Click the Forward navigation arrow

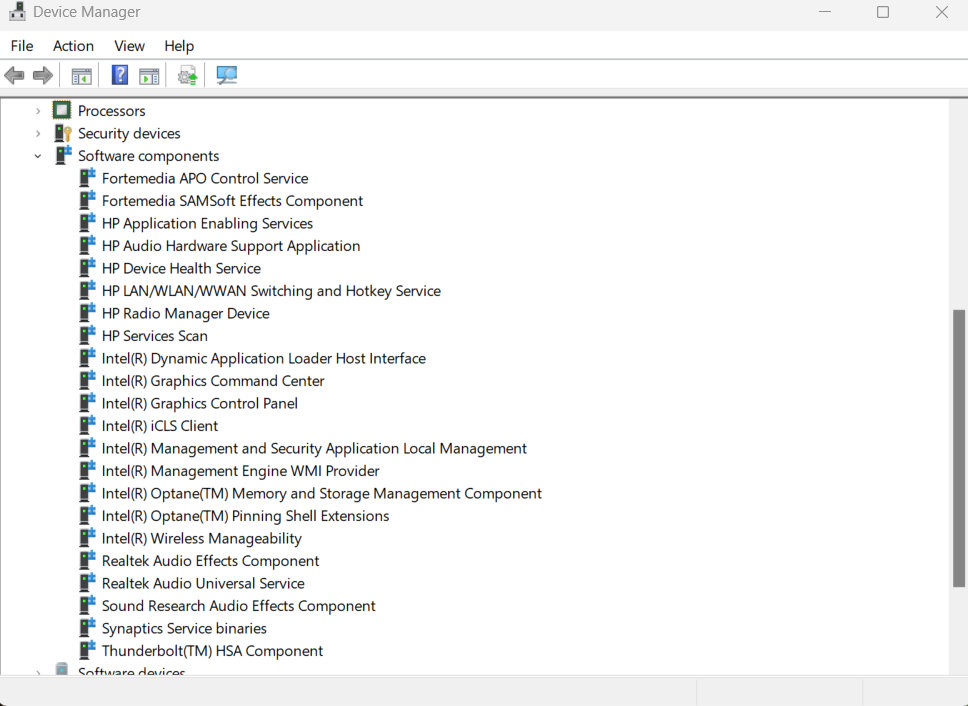[x=41, y=74]
